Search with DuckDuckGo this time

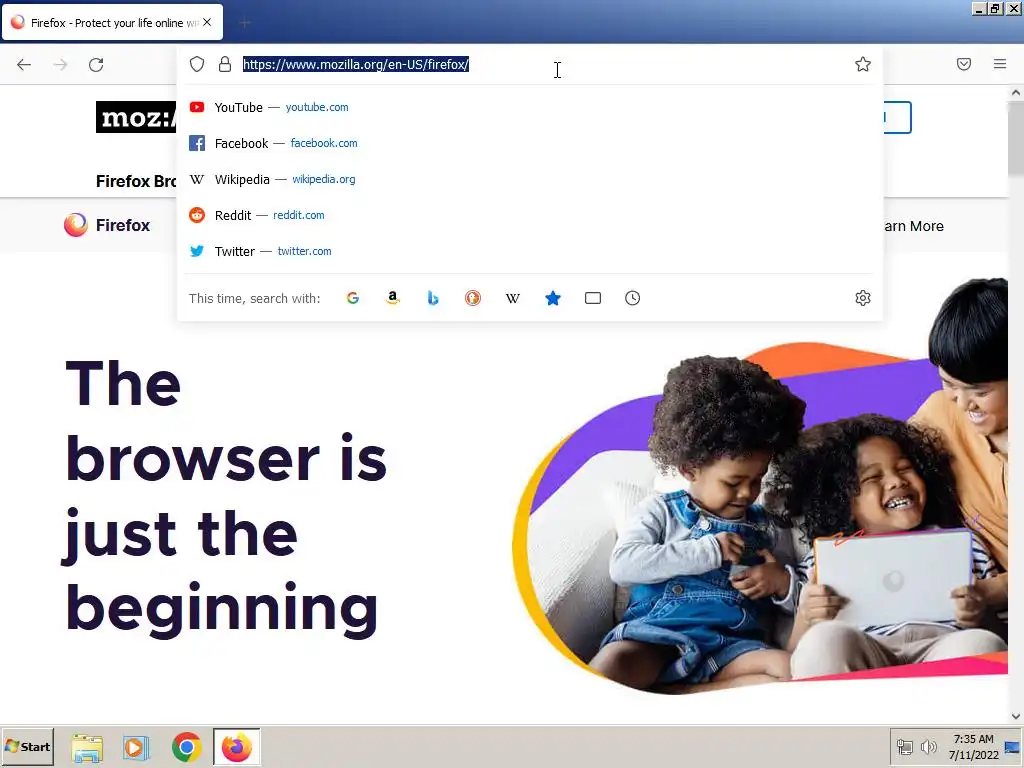(473, 298)
